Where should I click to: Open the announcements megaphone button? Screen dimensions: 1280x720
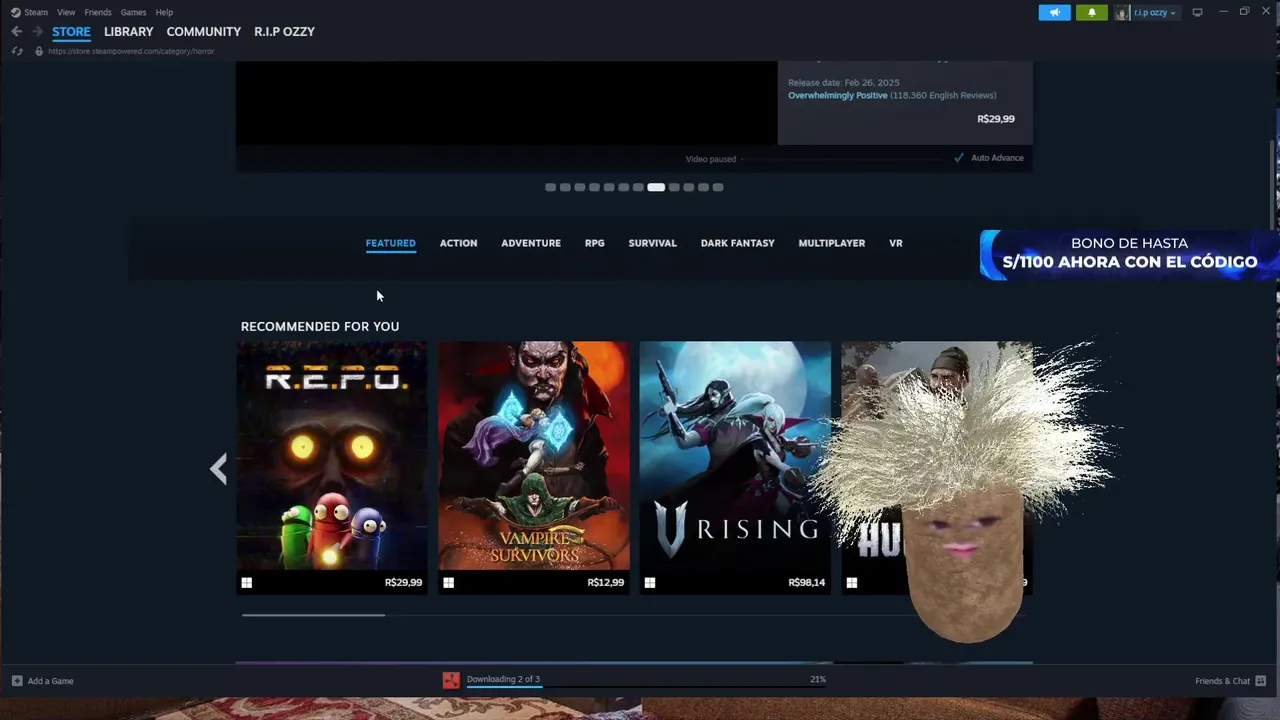pyautogui.click(x=1054, y=12)
